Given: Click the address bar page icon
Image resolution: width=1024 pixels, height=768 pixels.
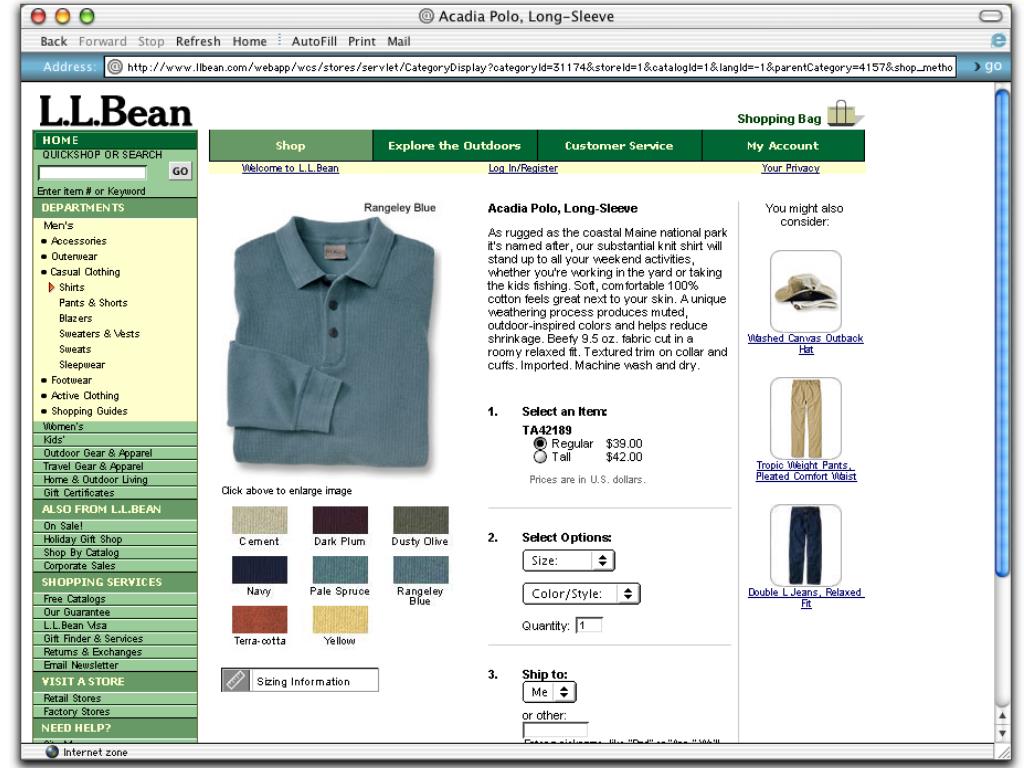Looking at the screenshot, I should [115, 67].
